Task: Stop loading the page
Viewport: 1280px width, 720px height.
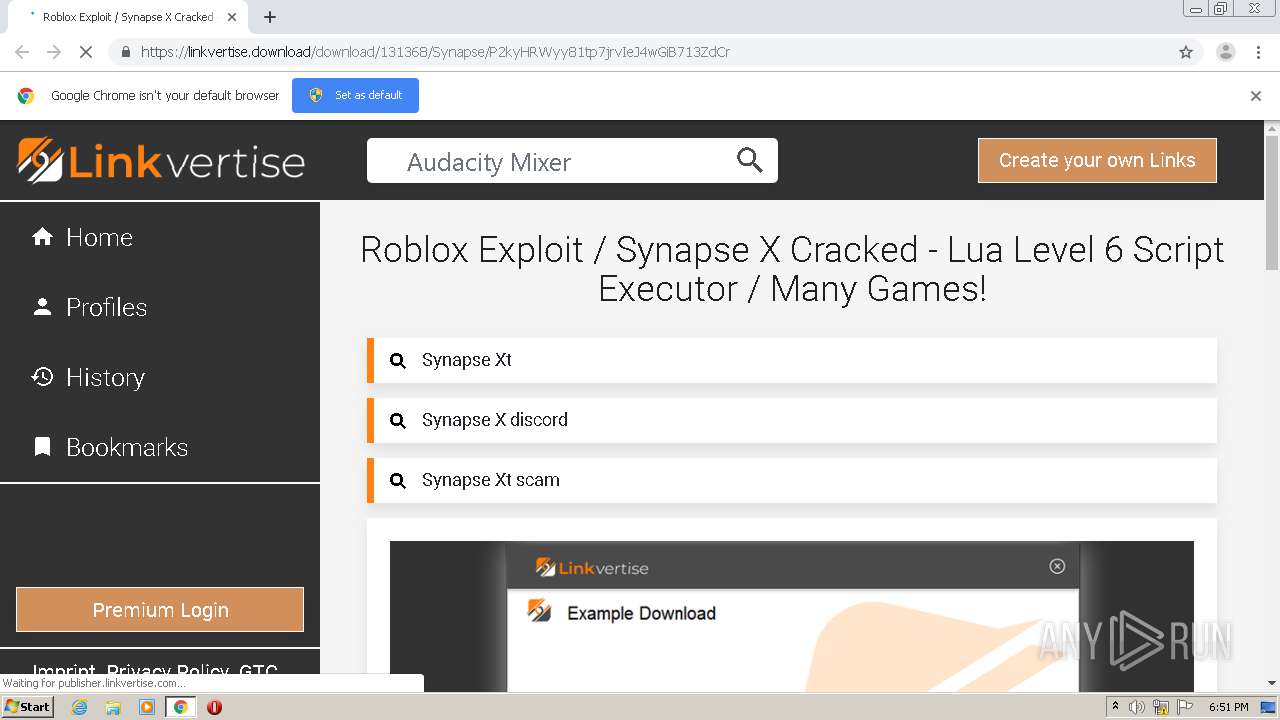Action: [x=86, y=52]
